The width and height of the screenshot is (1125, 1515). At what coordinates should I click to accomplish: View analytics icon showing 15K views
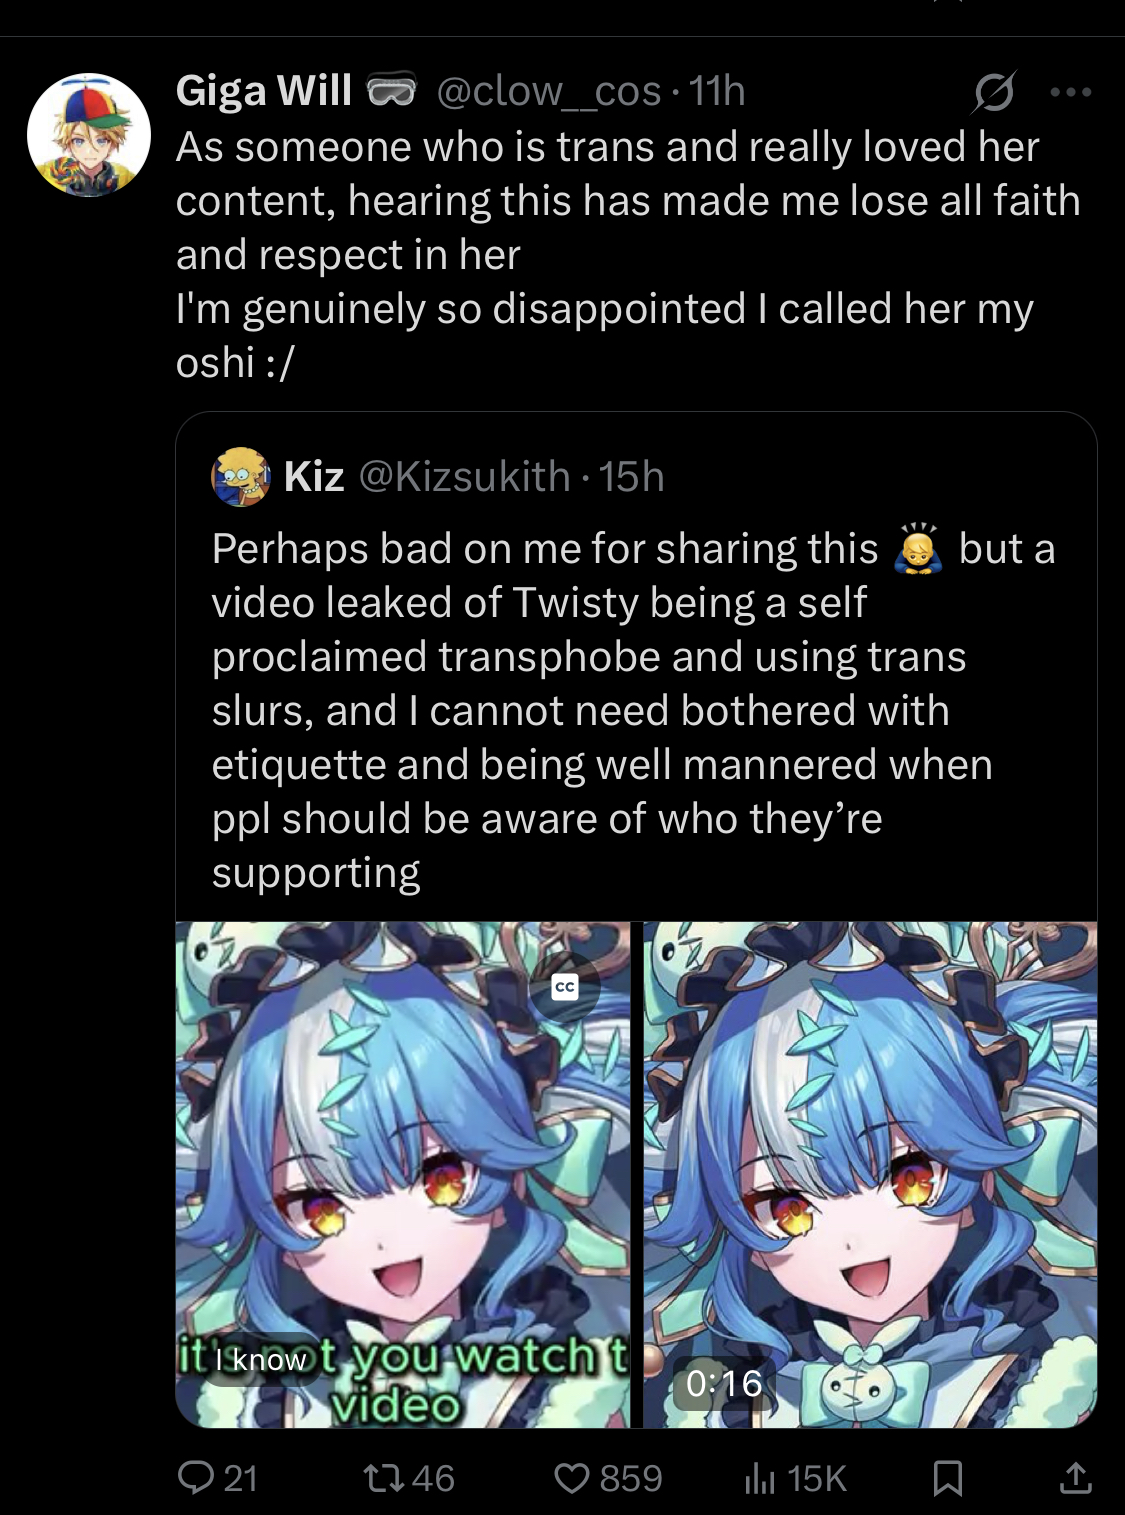click(x=760, y=1478)
